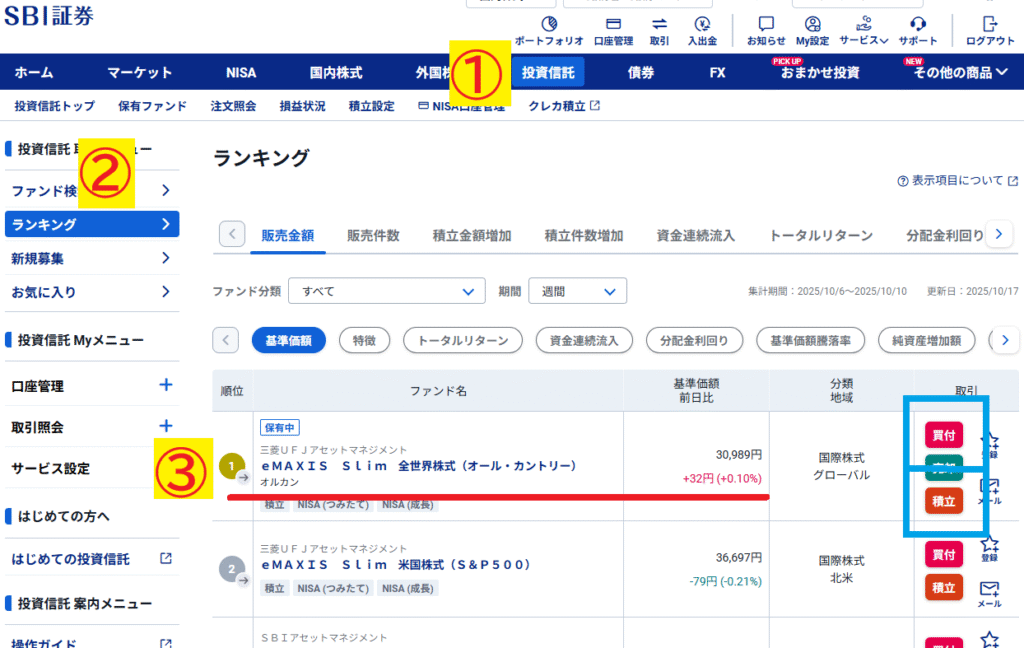Click the My設定 user icon

[812, 24]
